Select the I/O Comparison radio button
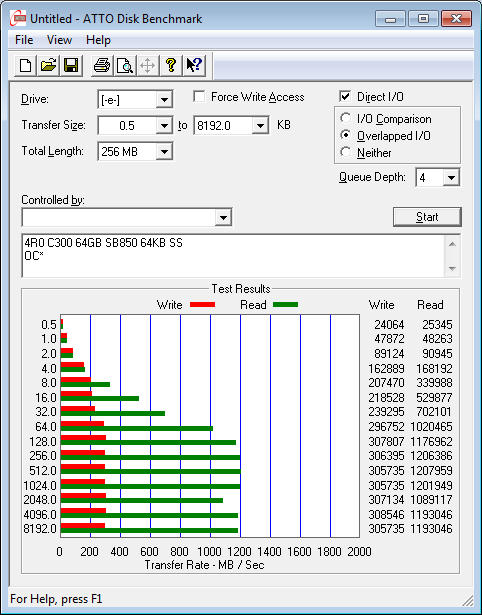 [346, 118]
